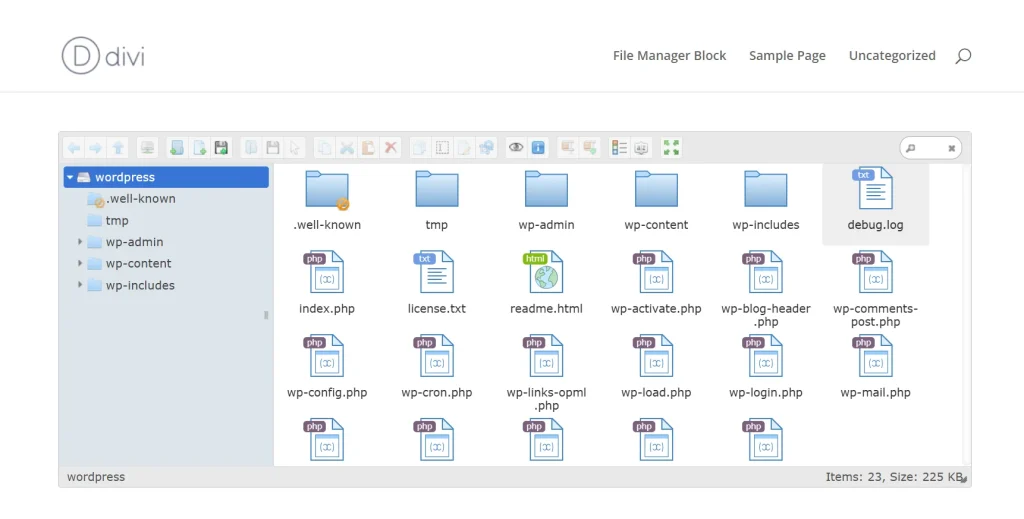Viewport: 1024px width, 519px height.
Task: Select the wp-load.php file
Action: click(x=656, y=366)
